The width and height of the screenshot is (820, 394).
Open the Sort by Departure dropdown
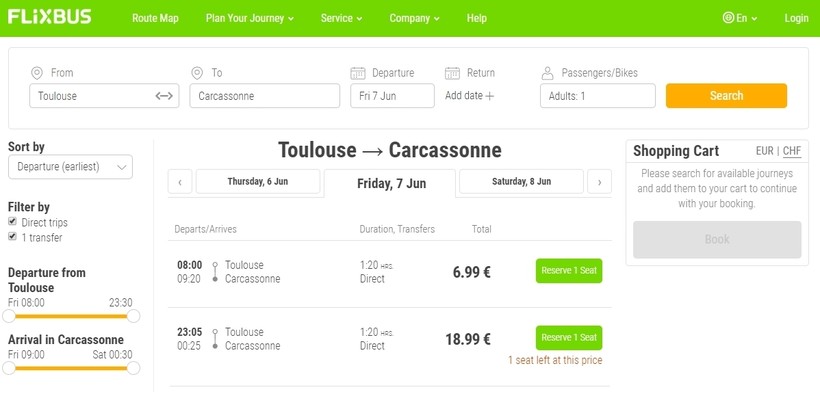click(x=71, y=167)
